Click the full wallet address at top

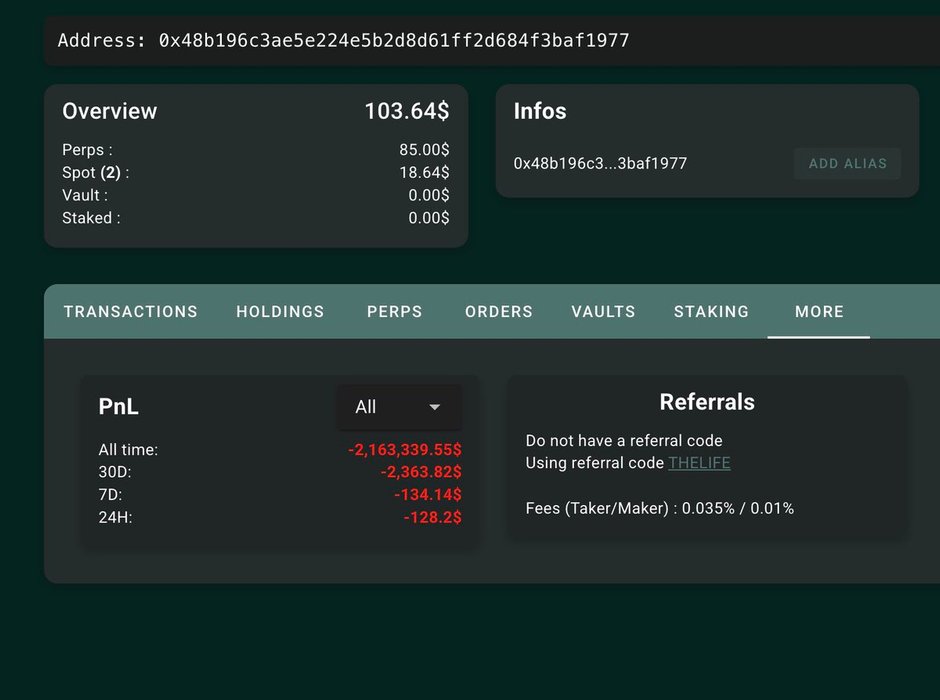[x=343, y=41]
